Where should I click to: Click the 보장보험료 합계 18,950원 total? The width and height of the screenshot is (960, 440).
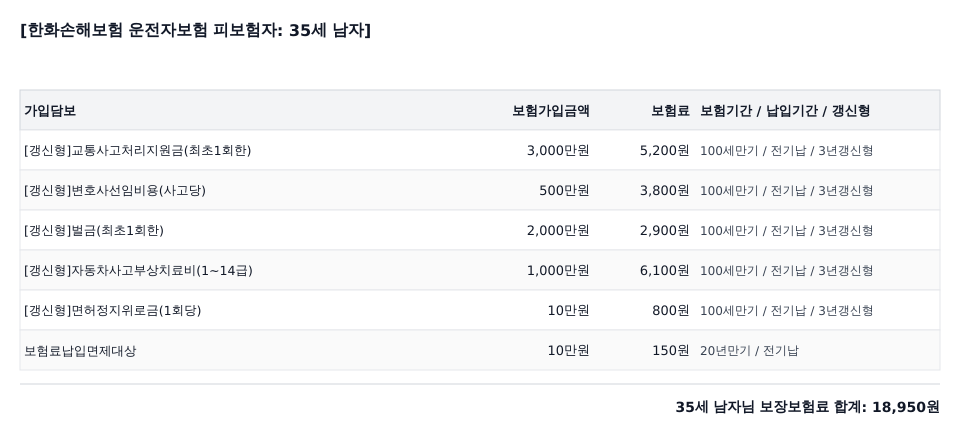tap(808, 407)
